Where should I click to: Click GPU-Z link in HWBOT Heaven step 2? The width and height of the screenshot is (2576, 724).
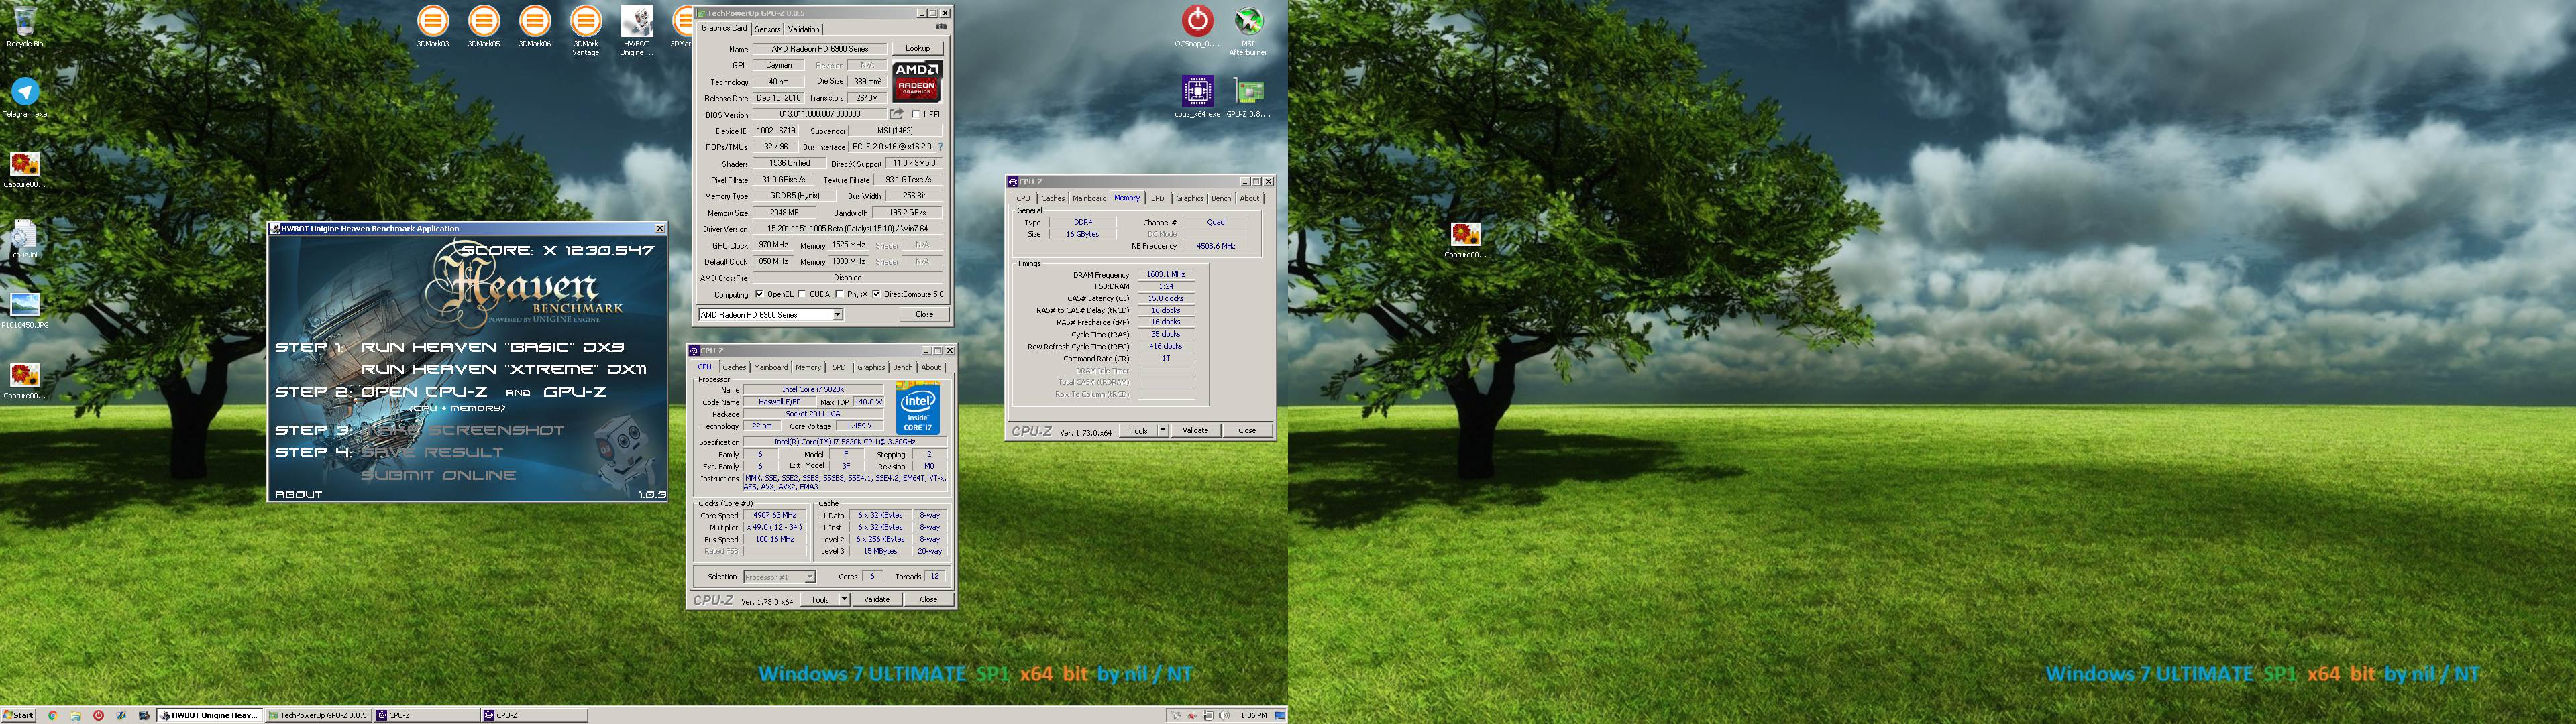click(x=575, y=392)
